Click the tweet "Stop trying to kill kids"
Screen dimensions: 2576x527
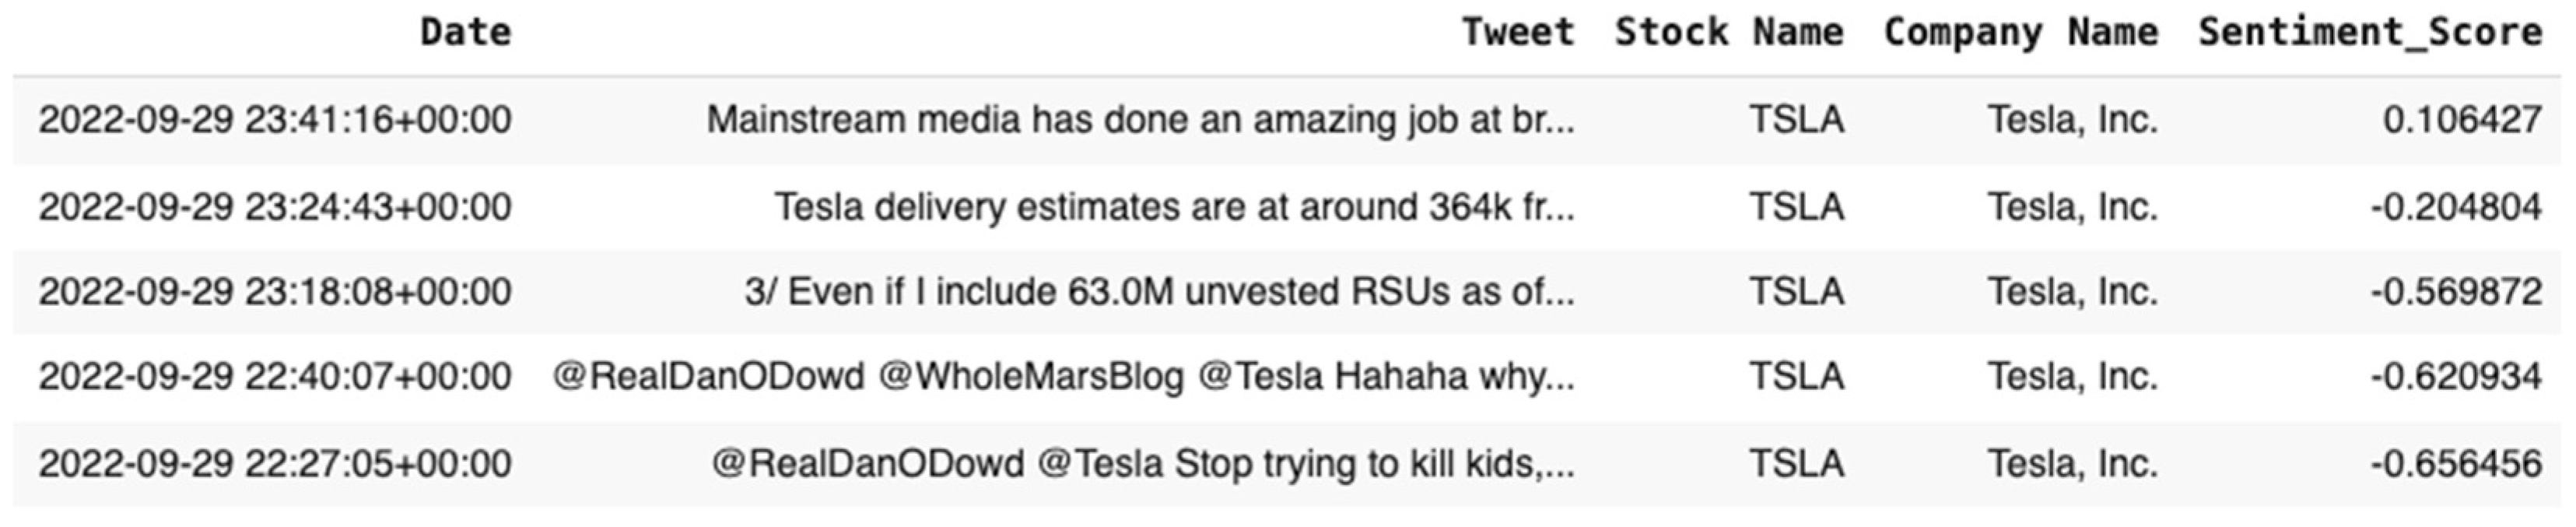pyautogui.click(x=1143, y=464)
